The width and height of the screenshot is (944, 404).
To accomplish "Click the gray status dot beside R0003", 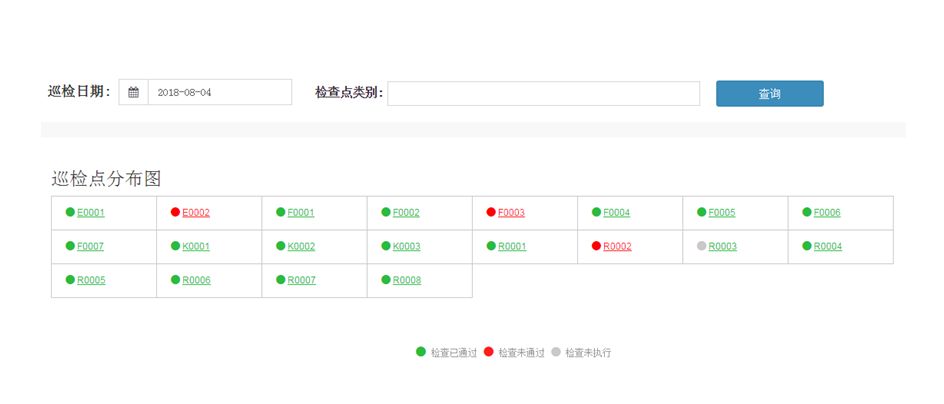I will pyautogui.click(x=702, y=246).
